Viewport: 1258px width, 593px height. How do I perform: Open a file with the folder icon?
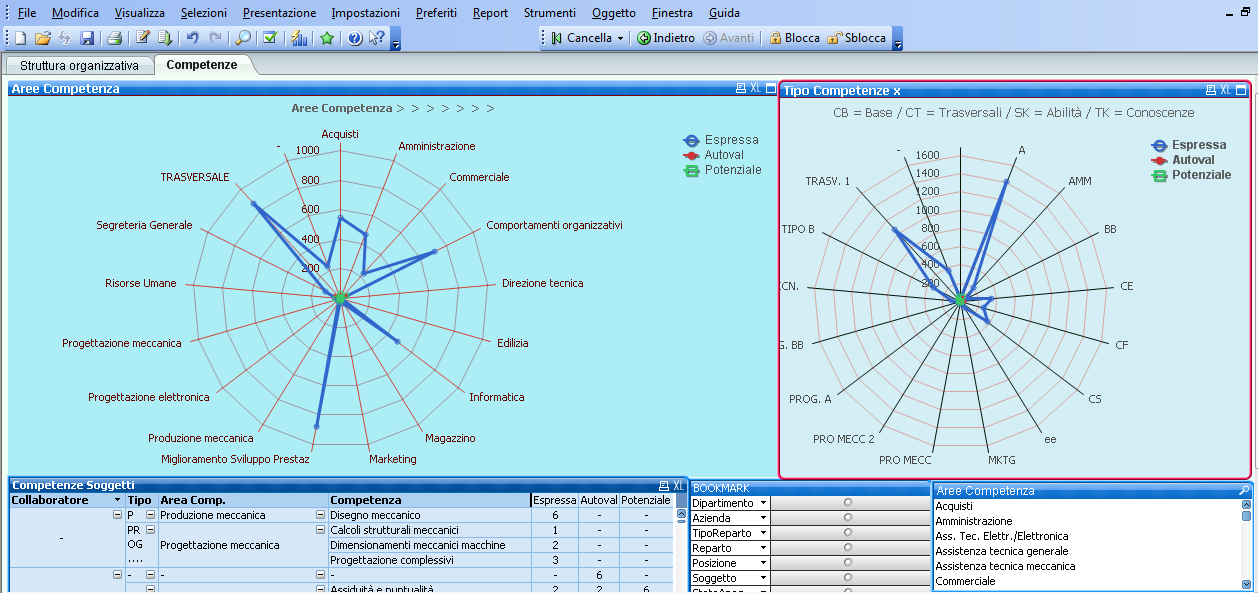42,38
